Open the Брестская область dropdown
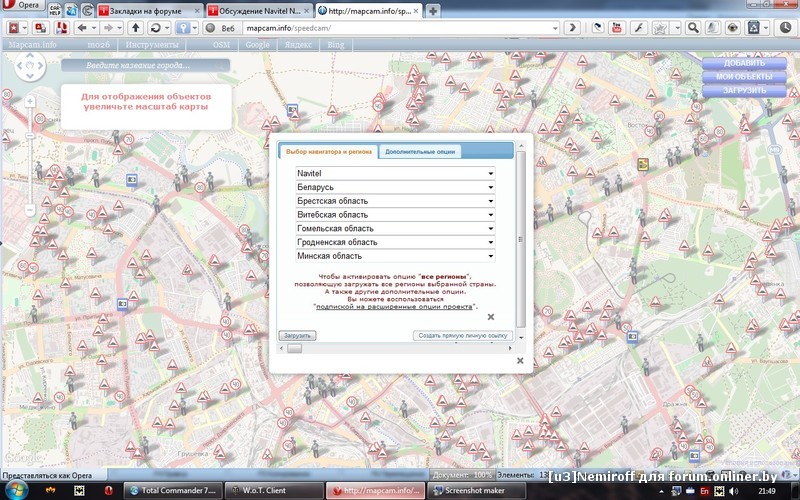 point(395,201)
